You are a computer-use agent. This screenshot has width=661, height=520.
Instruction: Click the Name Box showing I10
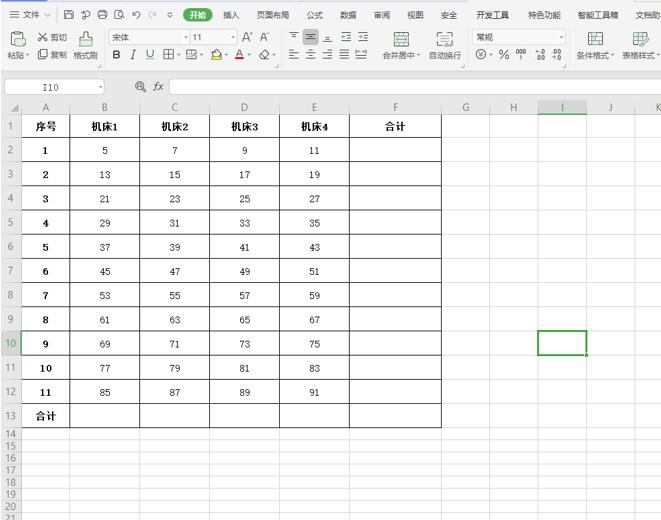(51, 87)
